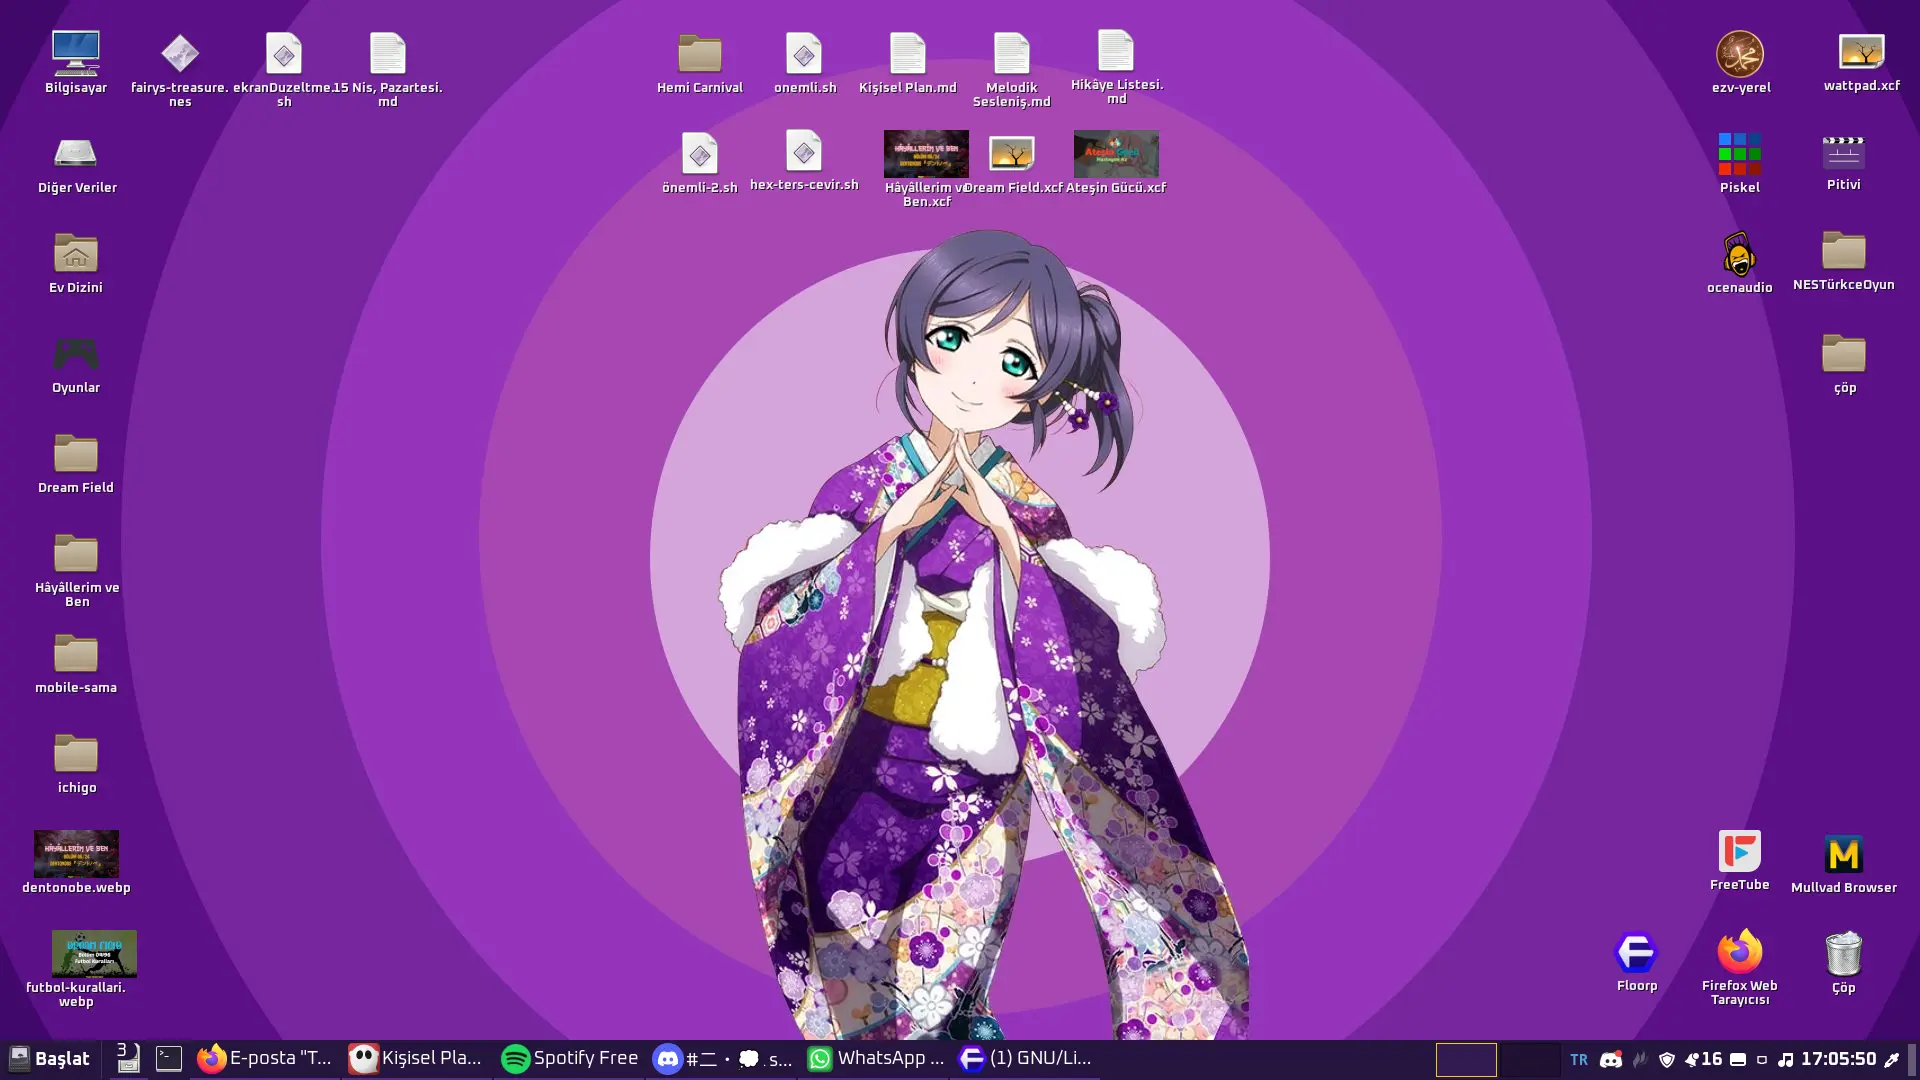This screenshot has width=1920, height=1080.
Task: Select the Dream Field folder
Action: 76,454
